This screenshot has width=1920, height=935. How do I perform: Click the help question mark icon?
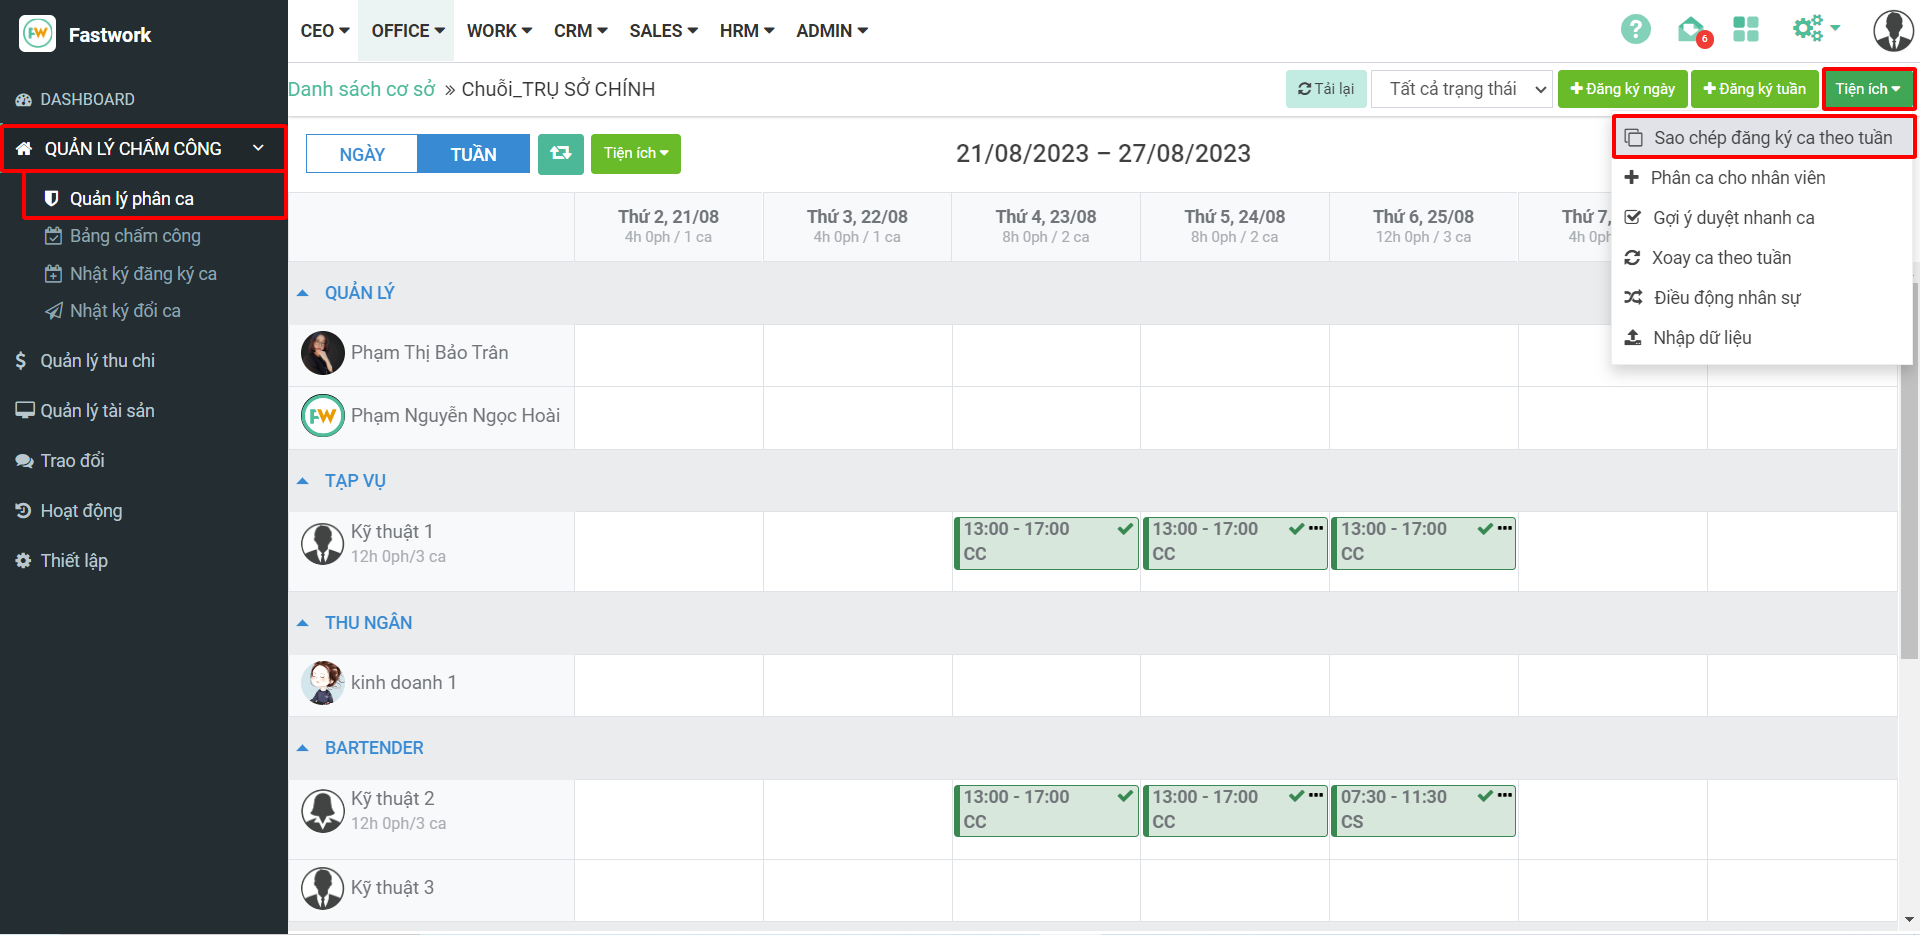[1635, 30]
